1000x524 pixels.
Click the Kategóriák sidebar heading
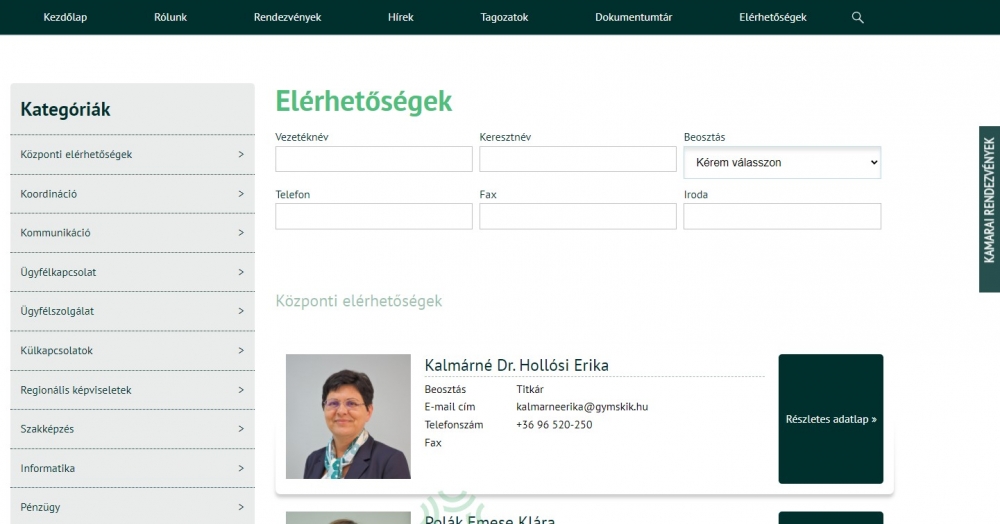click(x=65, y=110)
